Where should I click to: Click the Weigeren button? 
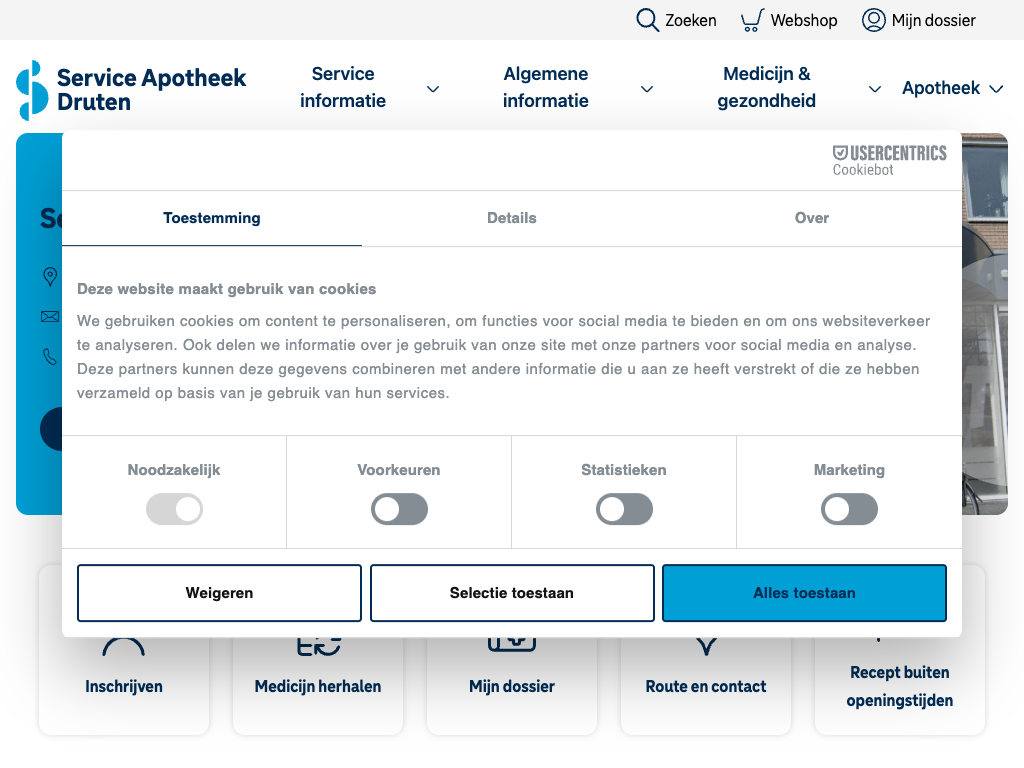219,593
